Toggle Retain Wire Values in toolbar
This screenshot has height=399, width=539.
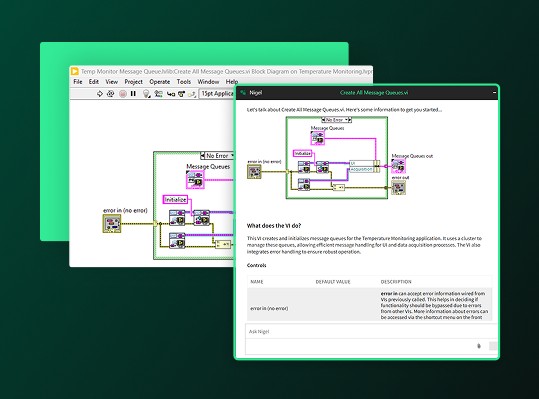pyautogui.click(x=158, y=94)
